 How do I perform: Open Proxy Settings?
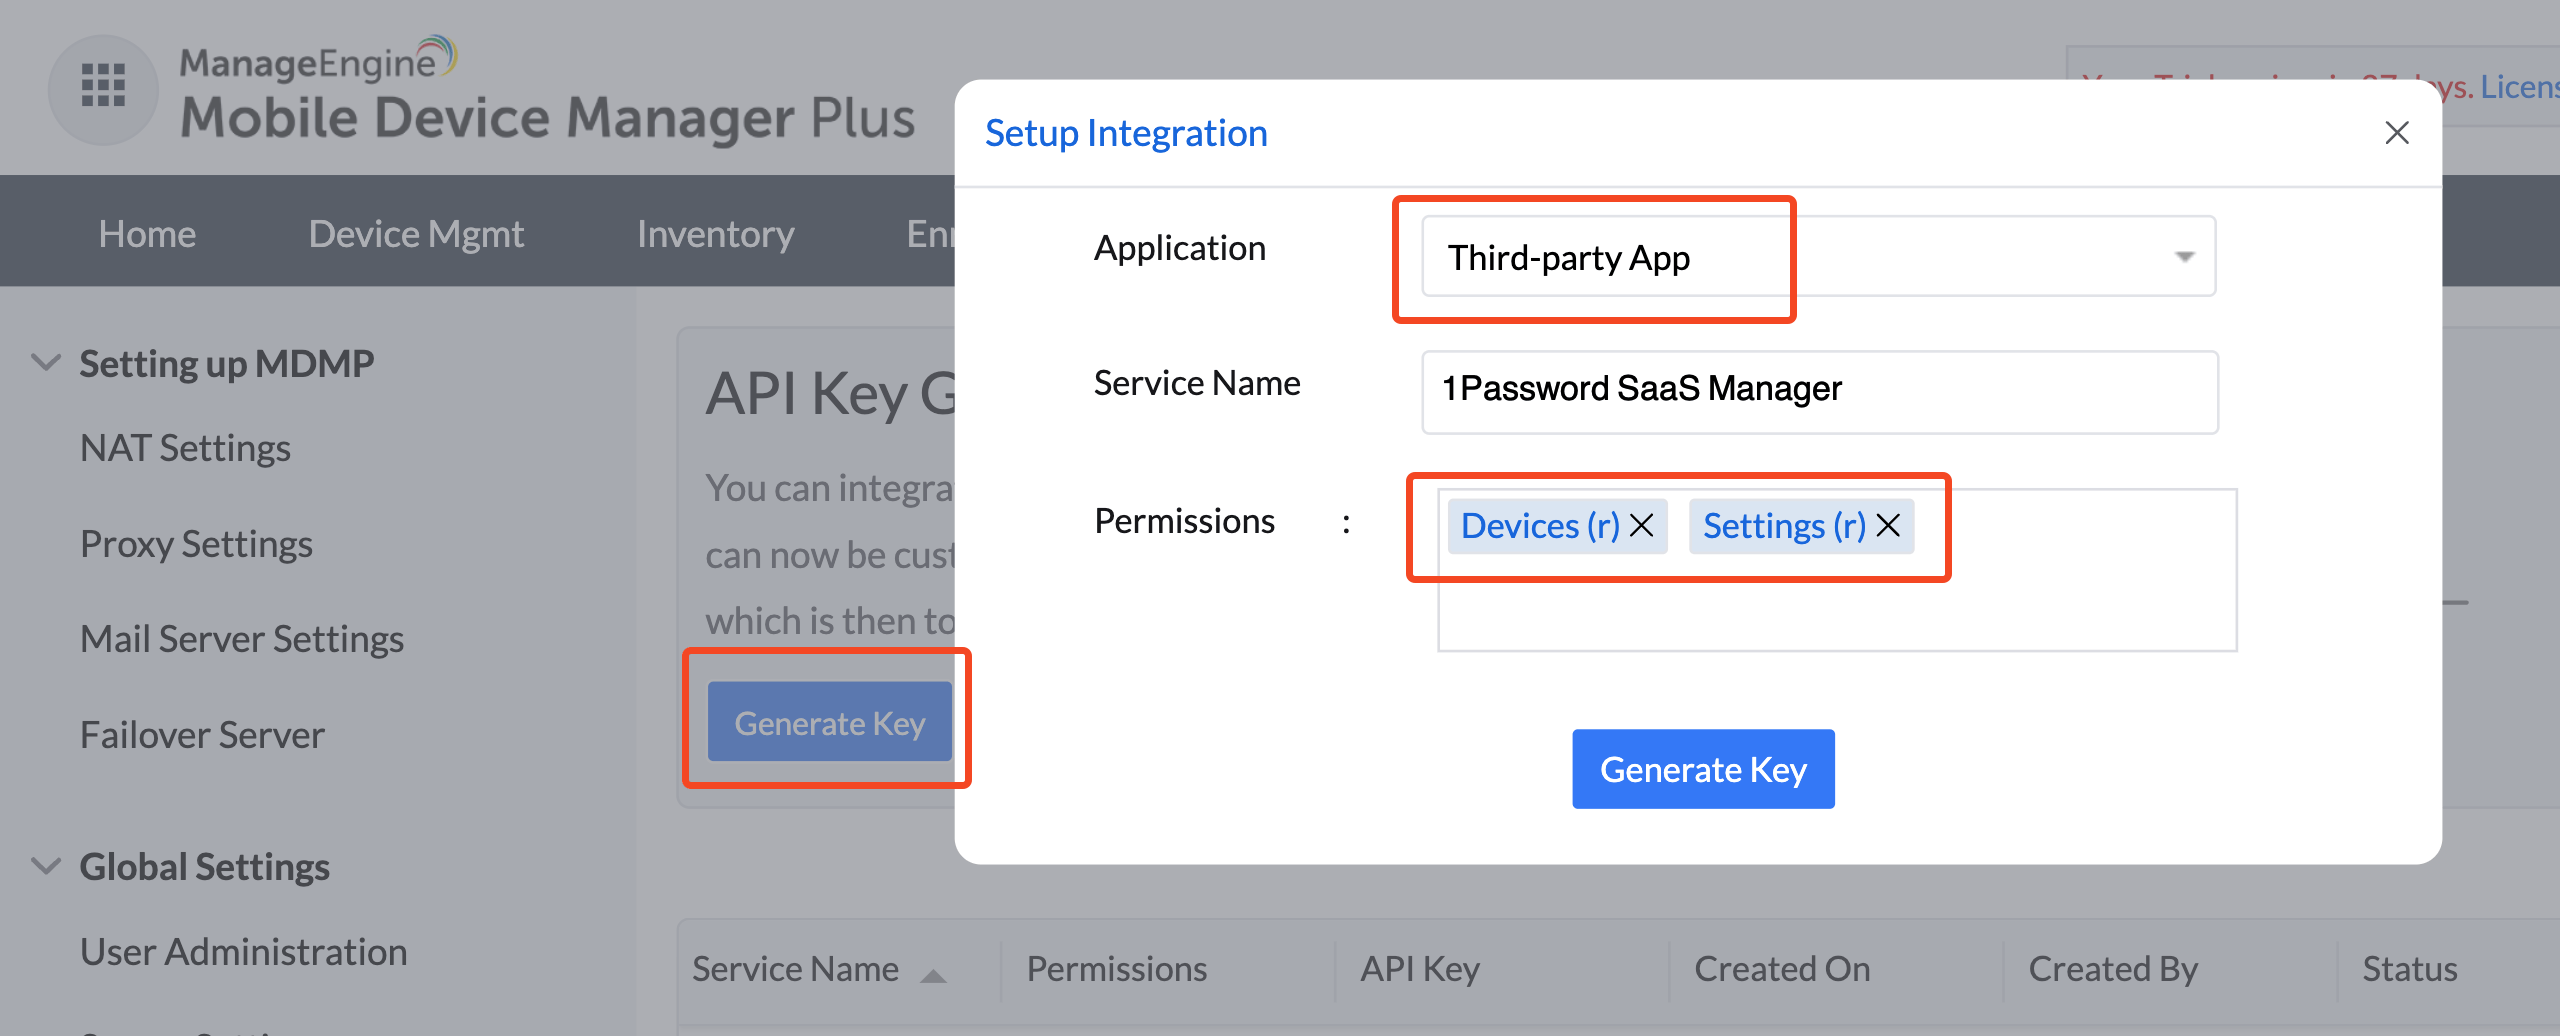pos(196,544)
